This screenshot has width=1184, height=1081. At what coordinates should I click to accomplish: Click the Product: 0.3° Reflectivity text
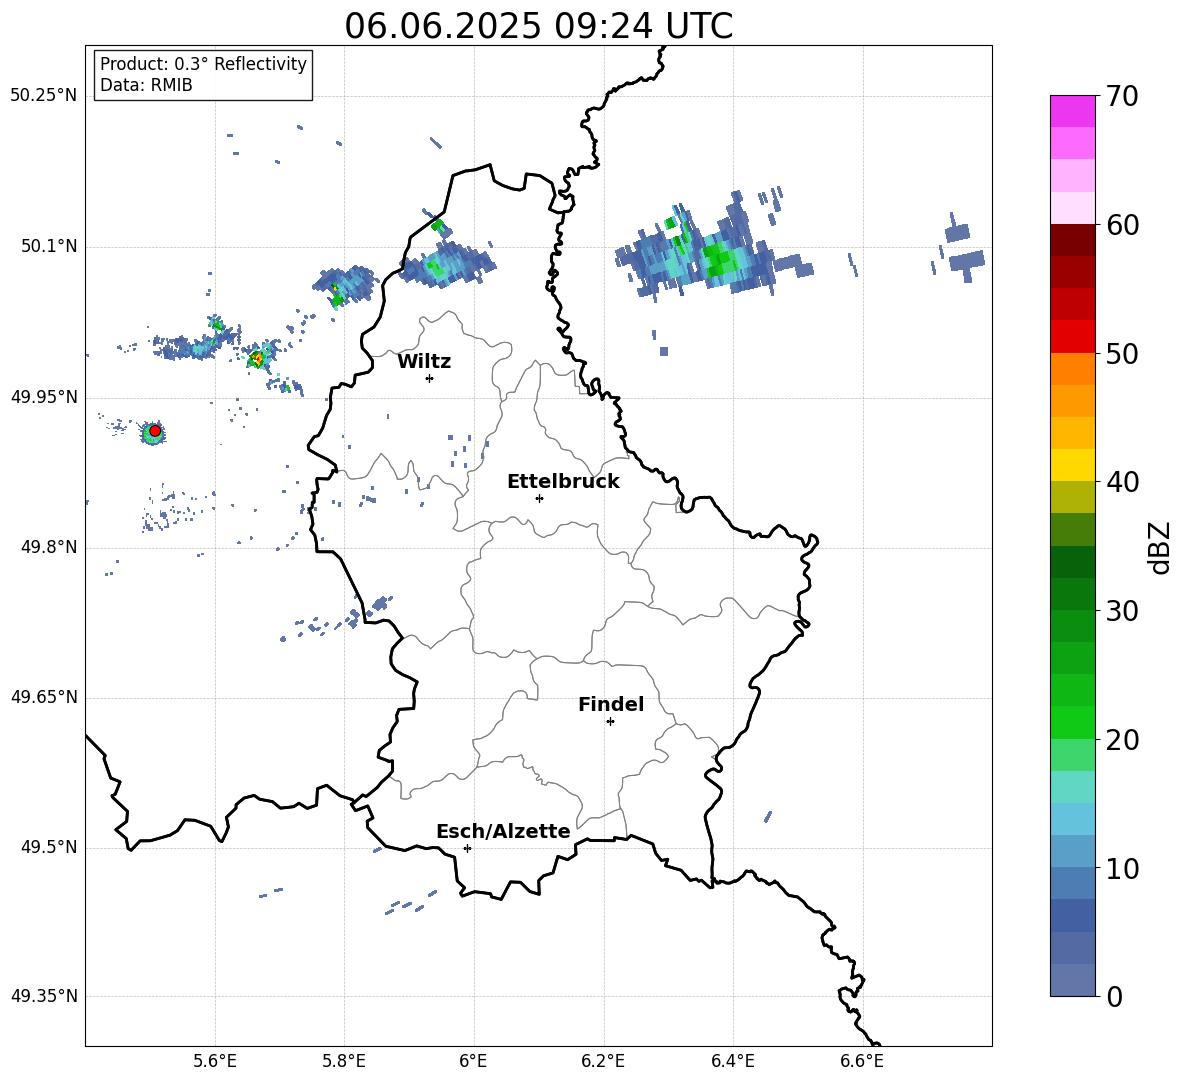click(203, 64)
